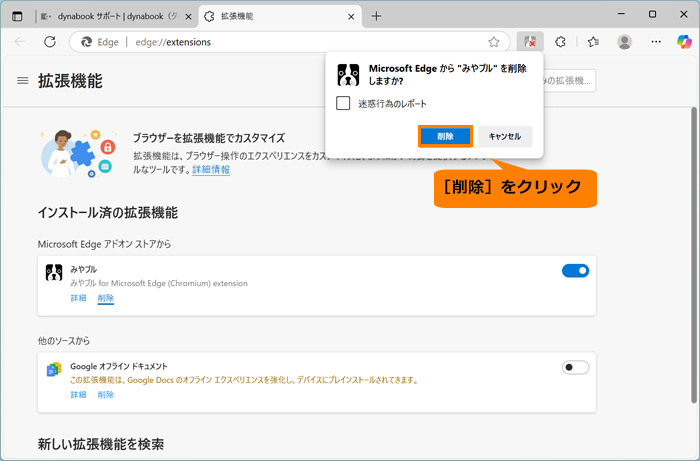Add this page to favorites star

click(x=493, y=42)
